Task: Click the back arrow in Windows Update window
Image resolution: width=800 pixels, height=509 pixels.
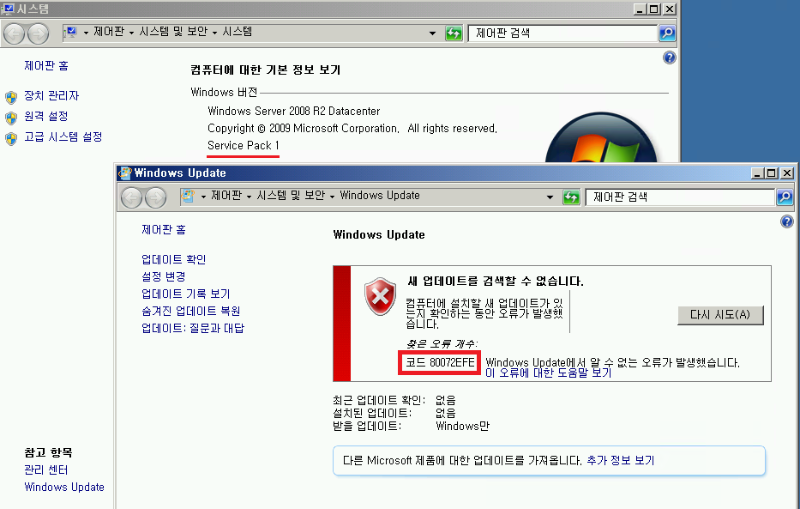Action: (x=131, y=197)
